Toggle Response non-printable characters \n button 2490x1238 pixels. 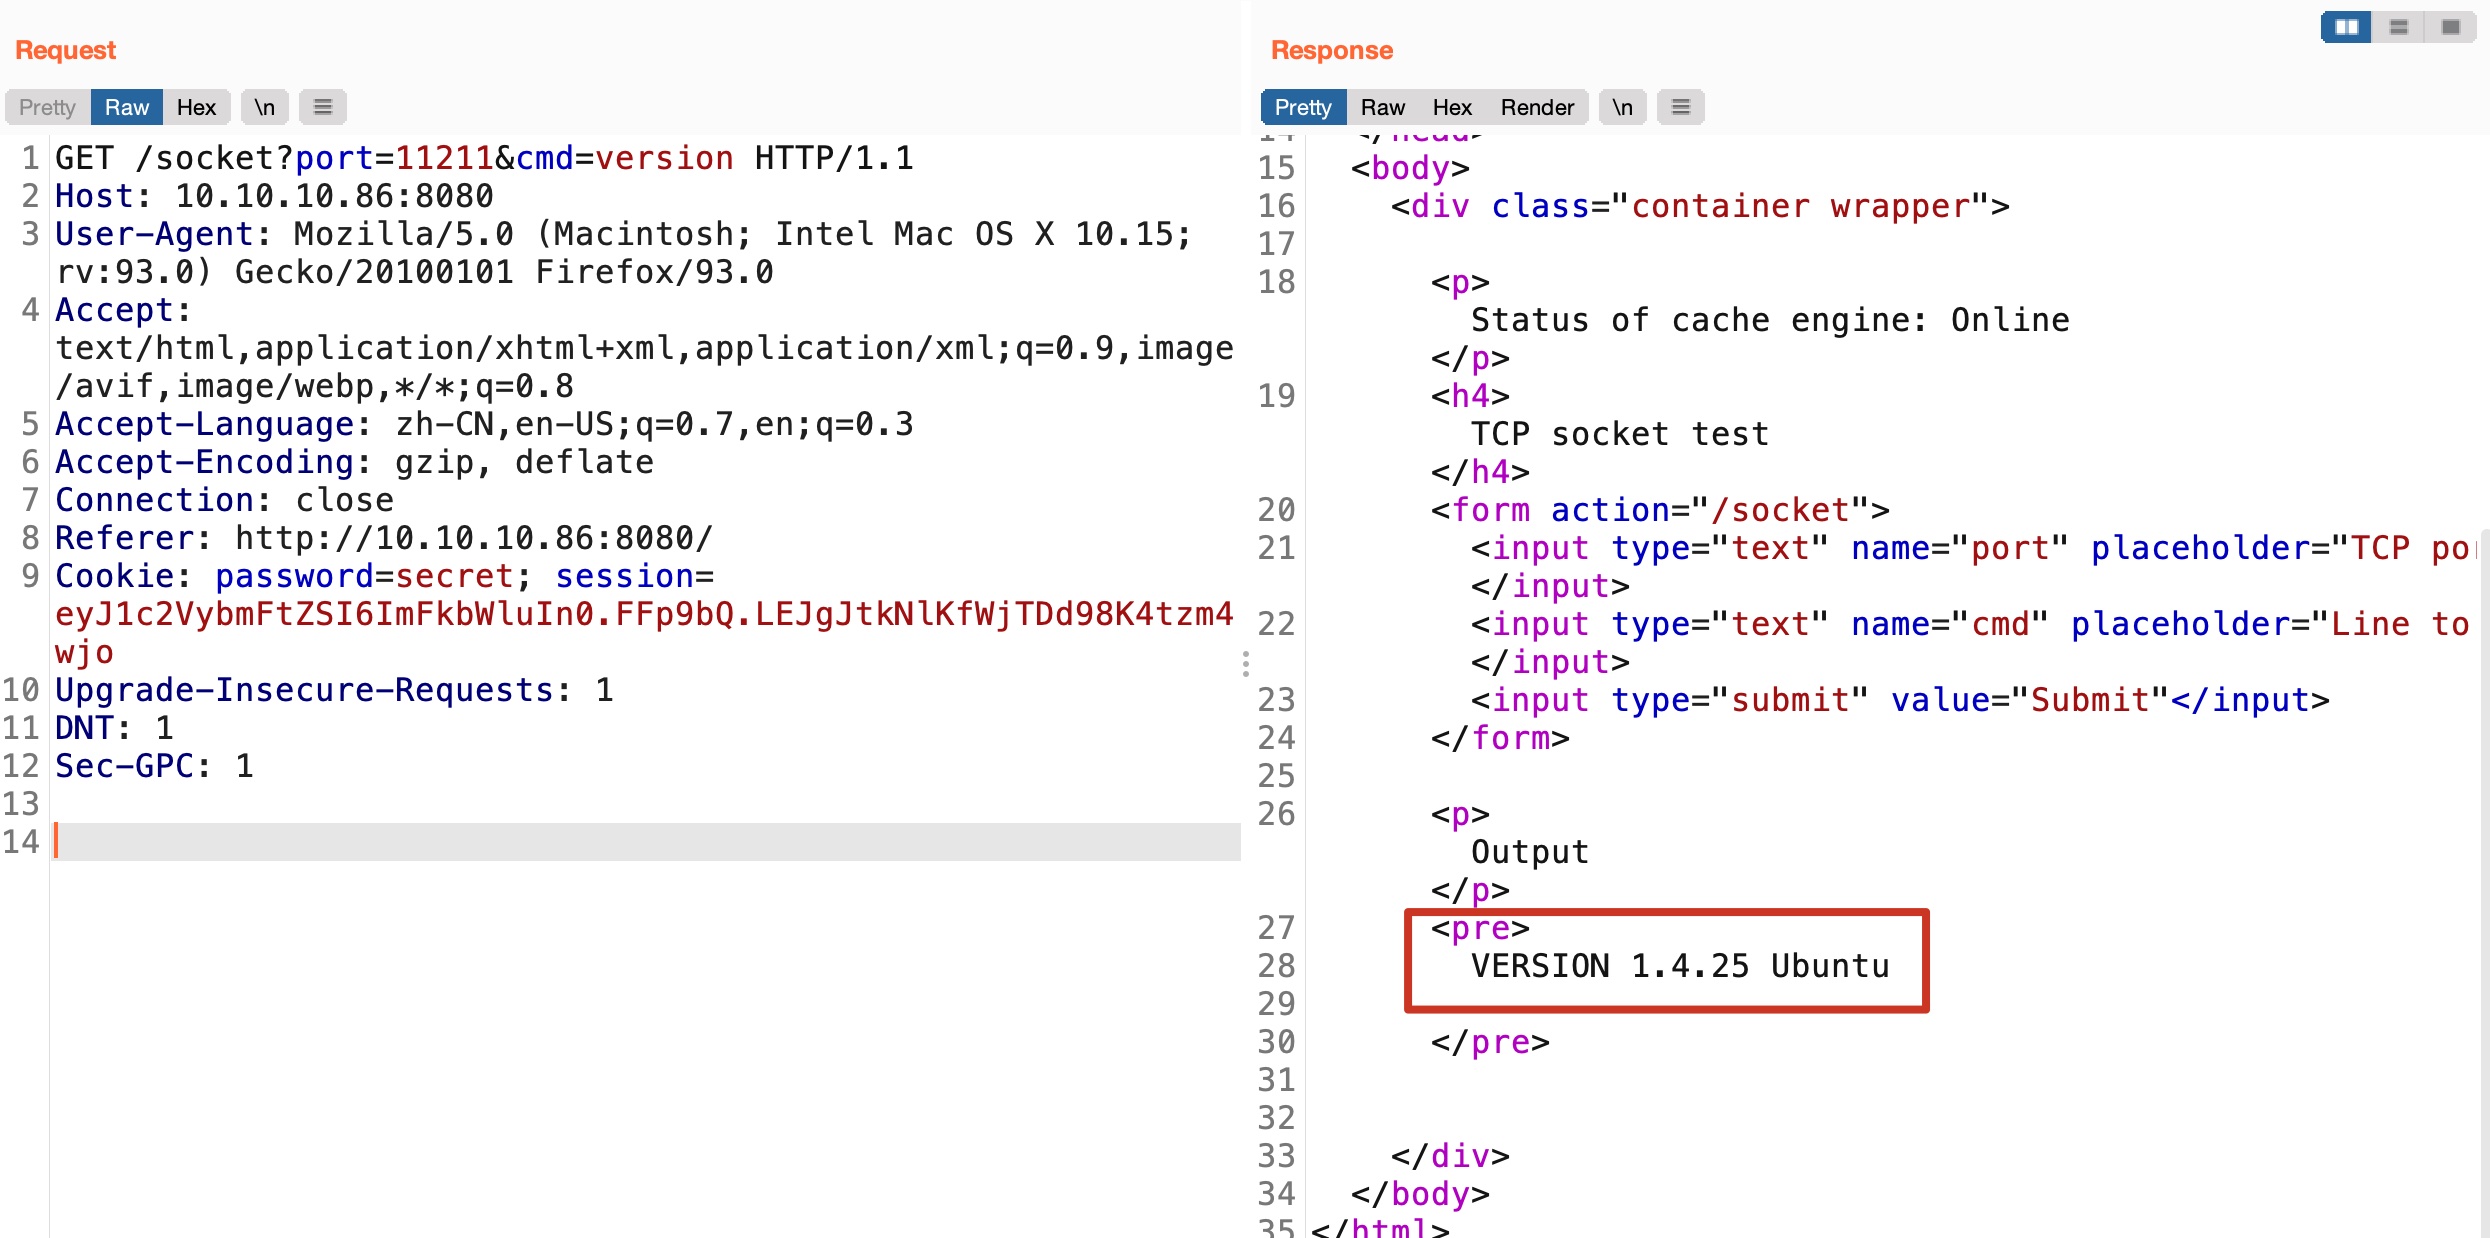1622,107
